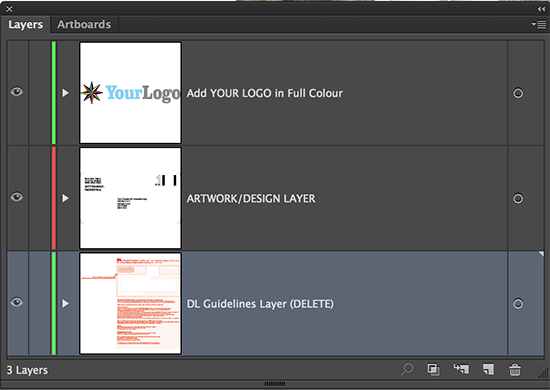
Task: Hide the Add YOUR LOGO layer
Action: [16, 92]
